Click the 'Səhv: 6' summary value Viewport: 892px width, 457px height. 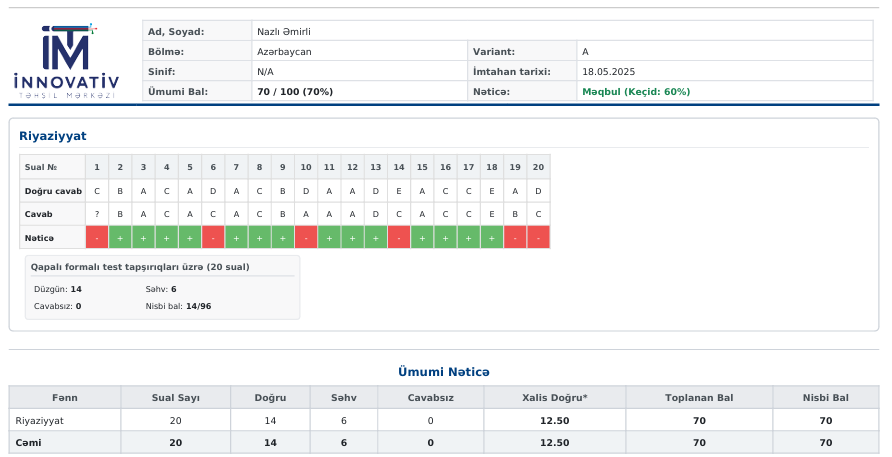[161, 289]
